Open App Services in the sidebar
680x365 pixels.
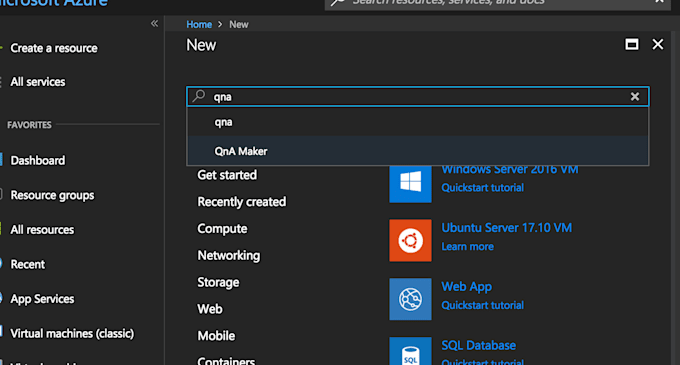42,299
